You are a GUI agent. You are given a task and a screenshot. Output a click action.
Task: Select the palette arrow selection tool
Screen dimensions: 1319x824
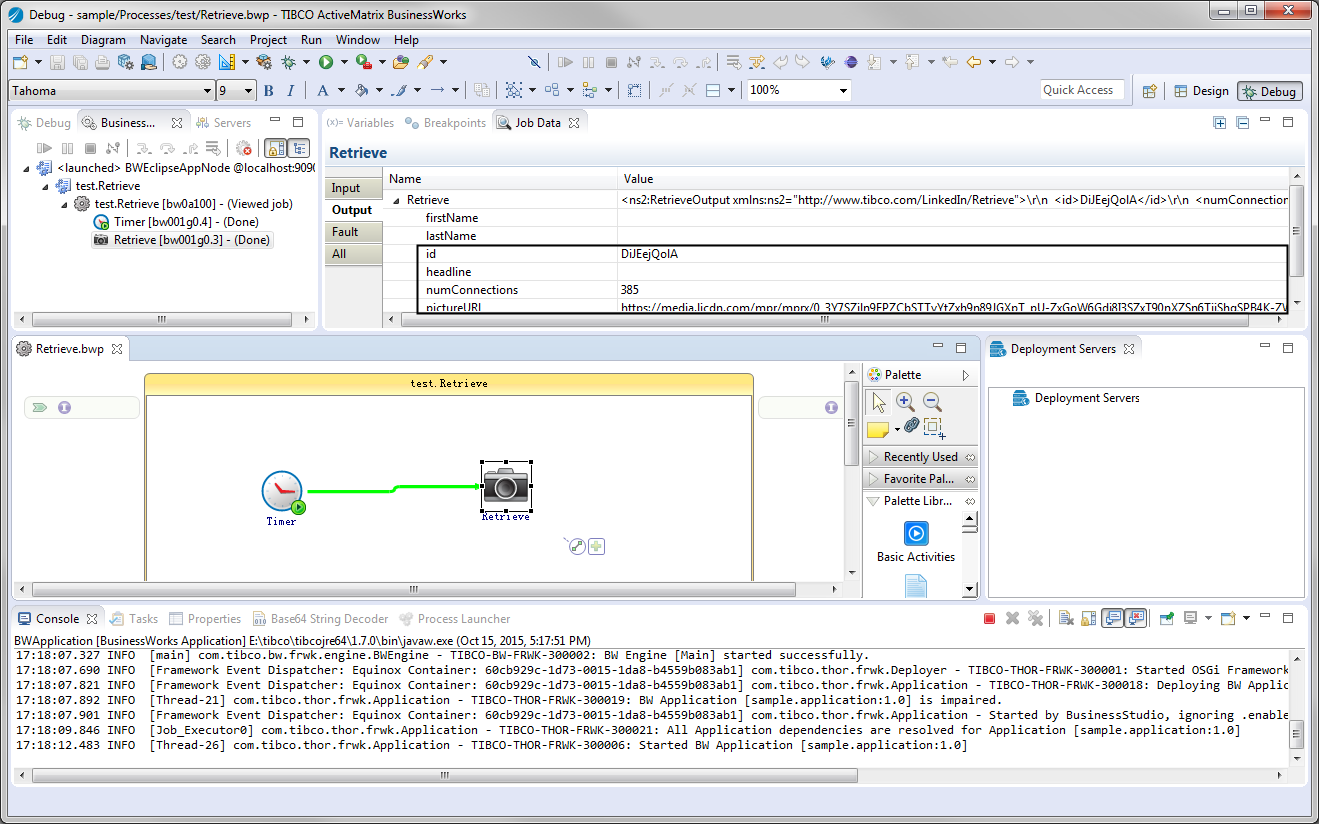(879, 402)
